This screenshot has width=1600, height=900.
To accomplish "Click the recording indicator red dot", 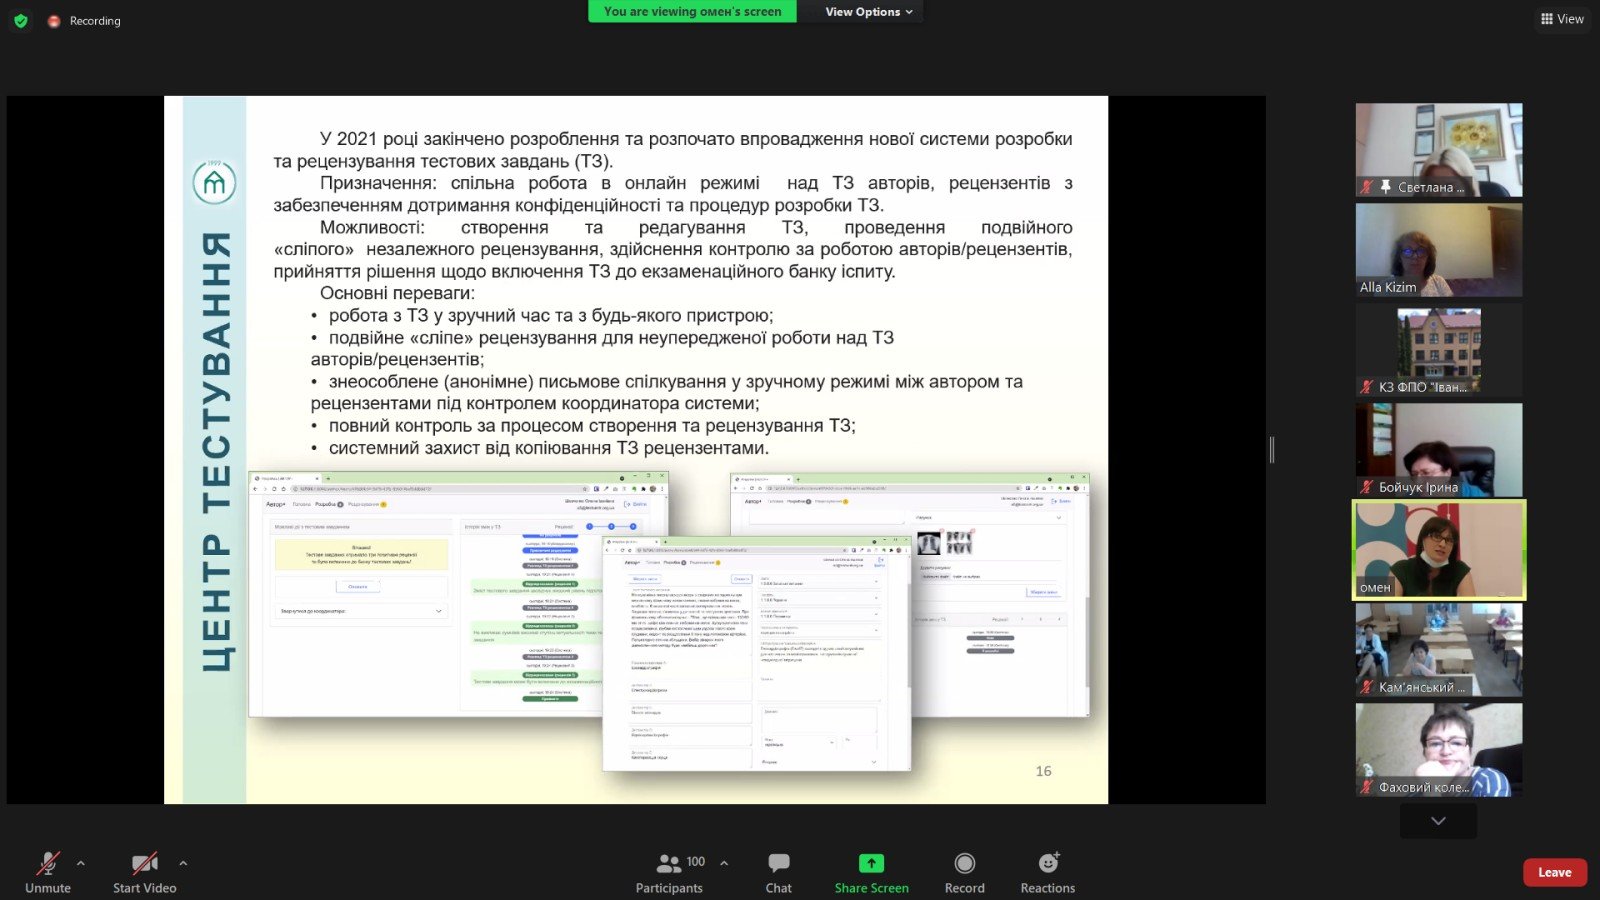I will (x=54, y=21).
